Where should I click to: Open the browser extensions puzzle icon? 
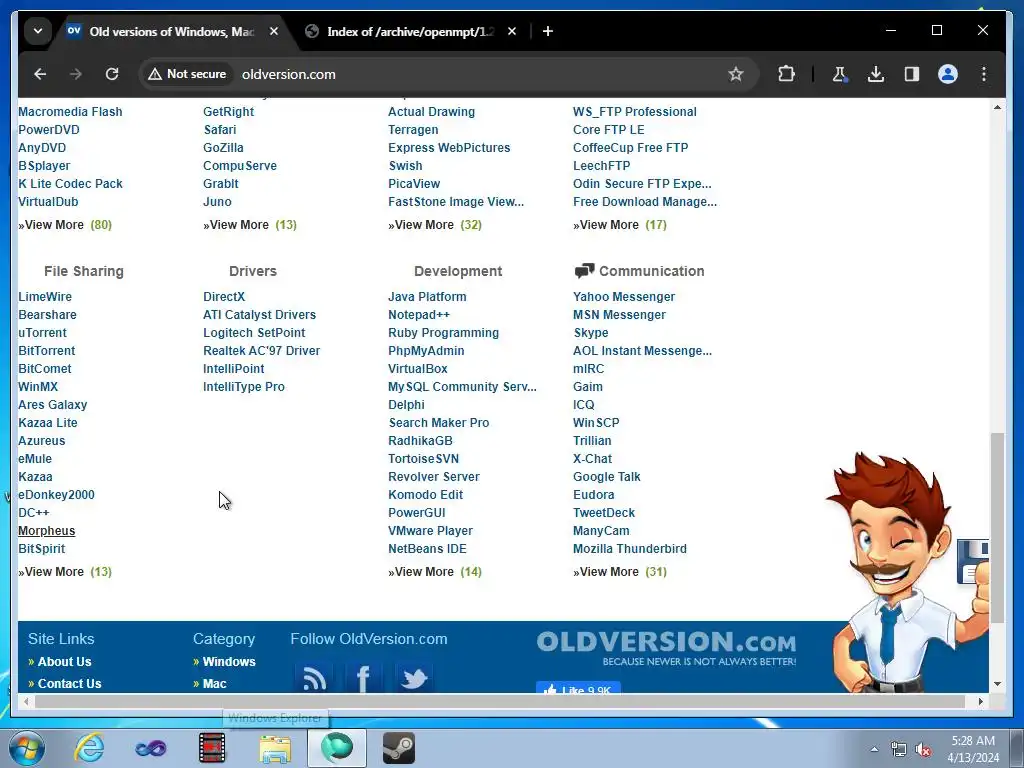(x=786, y=74)
